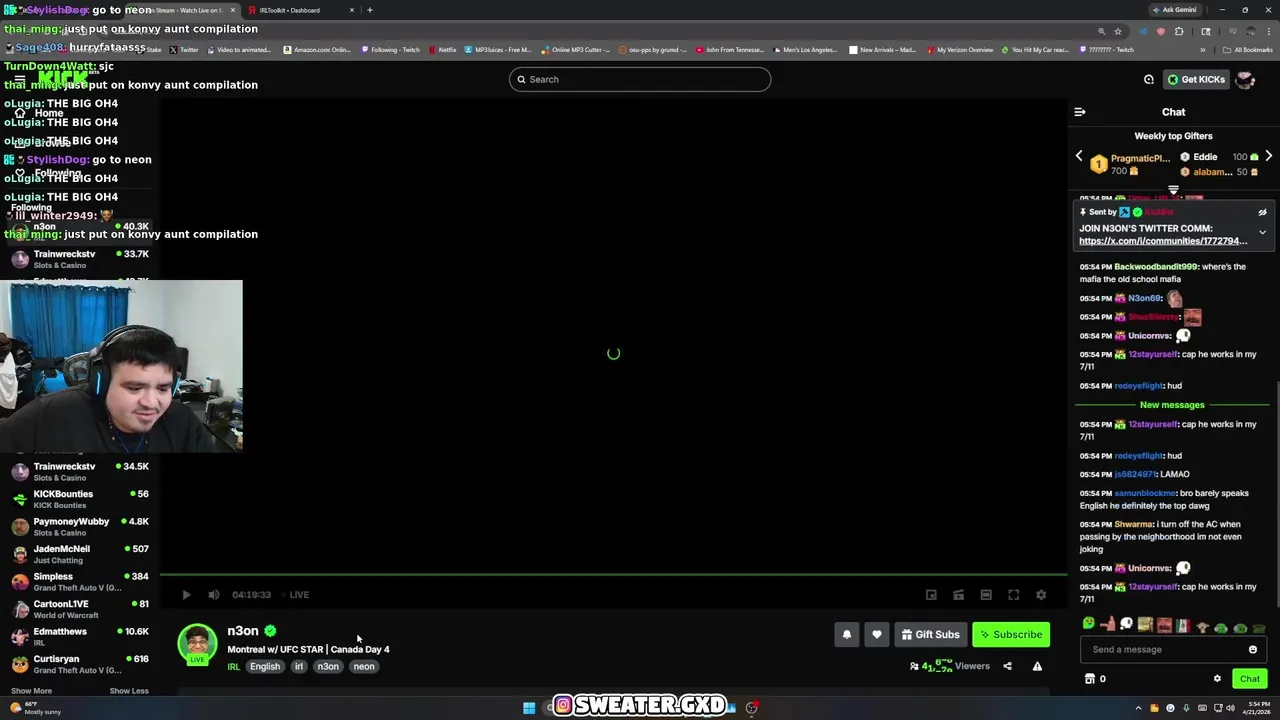Open Simpless channel in sidebar
Screen dimensions: 1280x720
(80, 582)
